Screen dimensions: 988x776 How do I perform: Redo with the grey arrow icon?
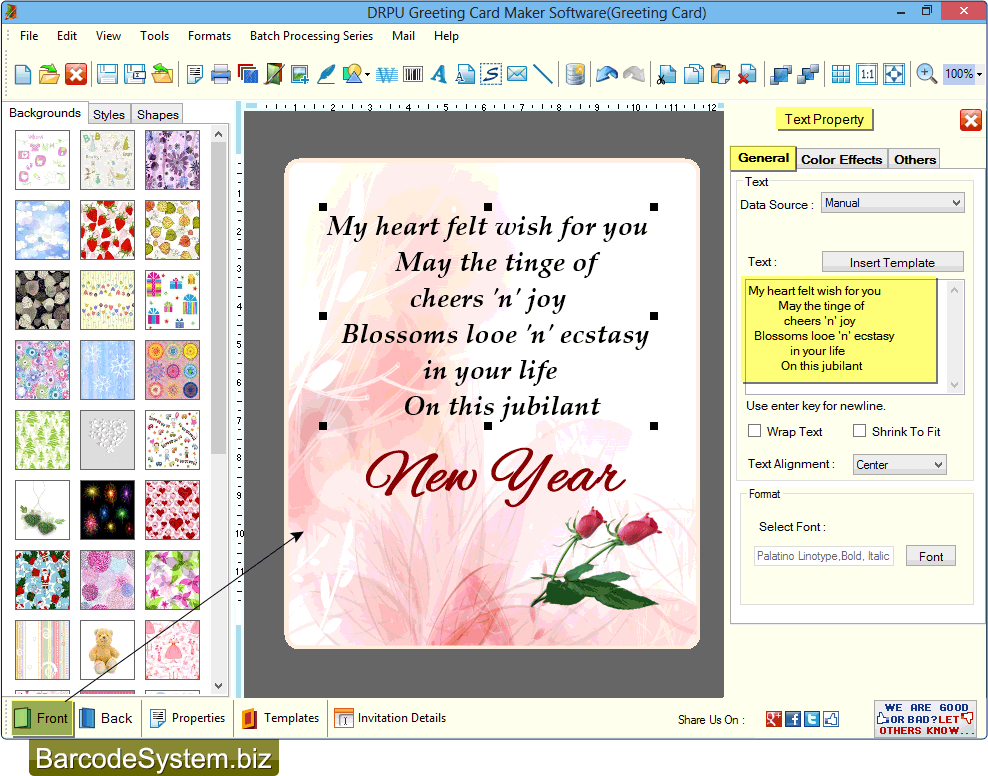coord(634,74)
